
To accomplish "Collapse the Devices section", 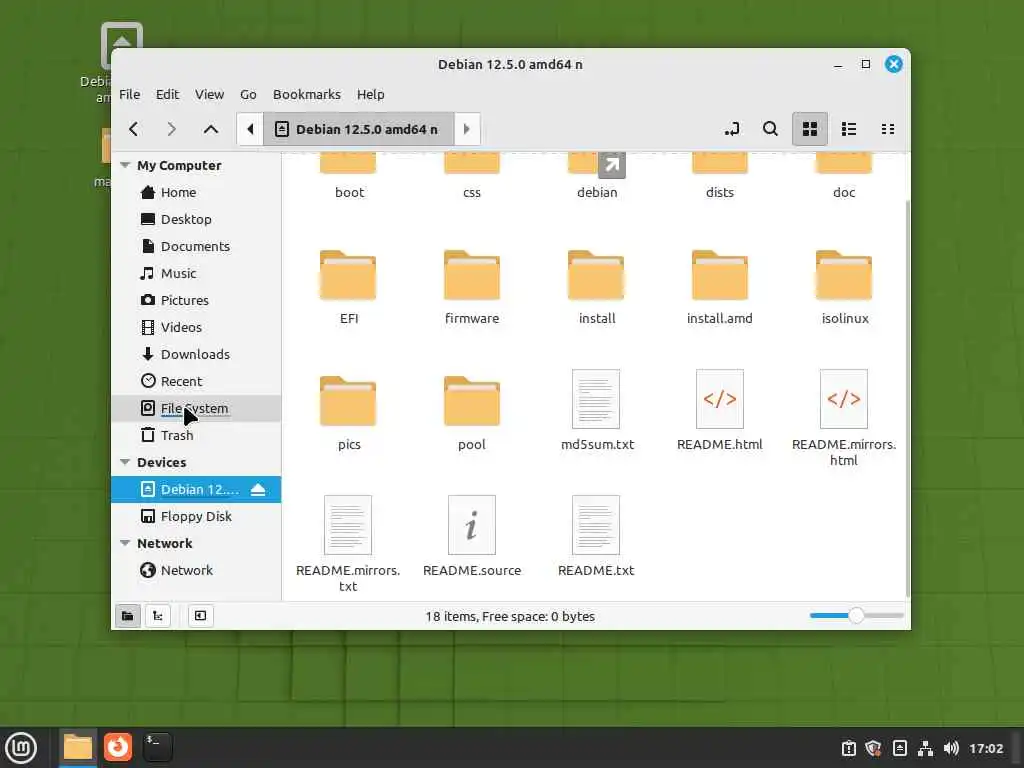I will (x=125, y=462).
